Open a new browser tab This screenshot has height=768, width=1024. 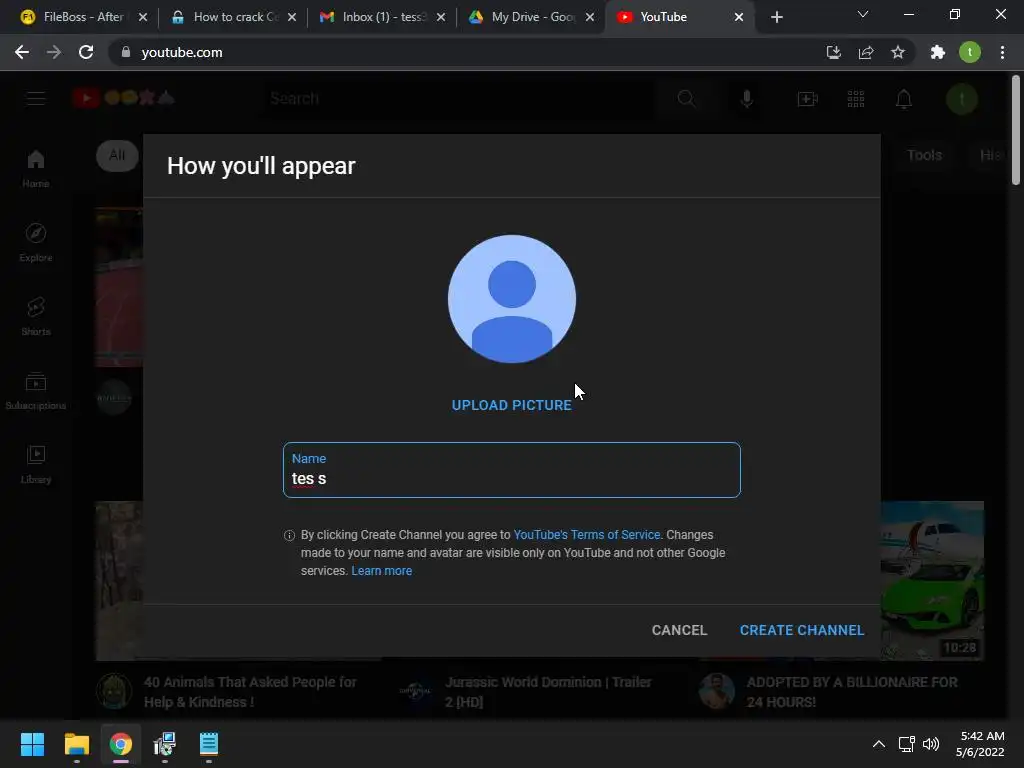(x=776, y=17)
